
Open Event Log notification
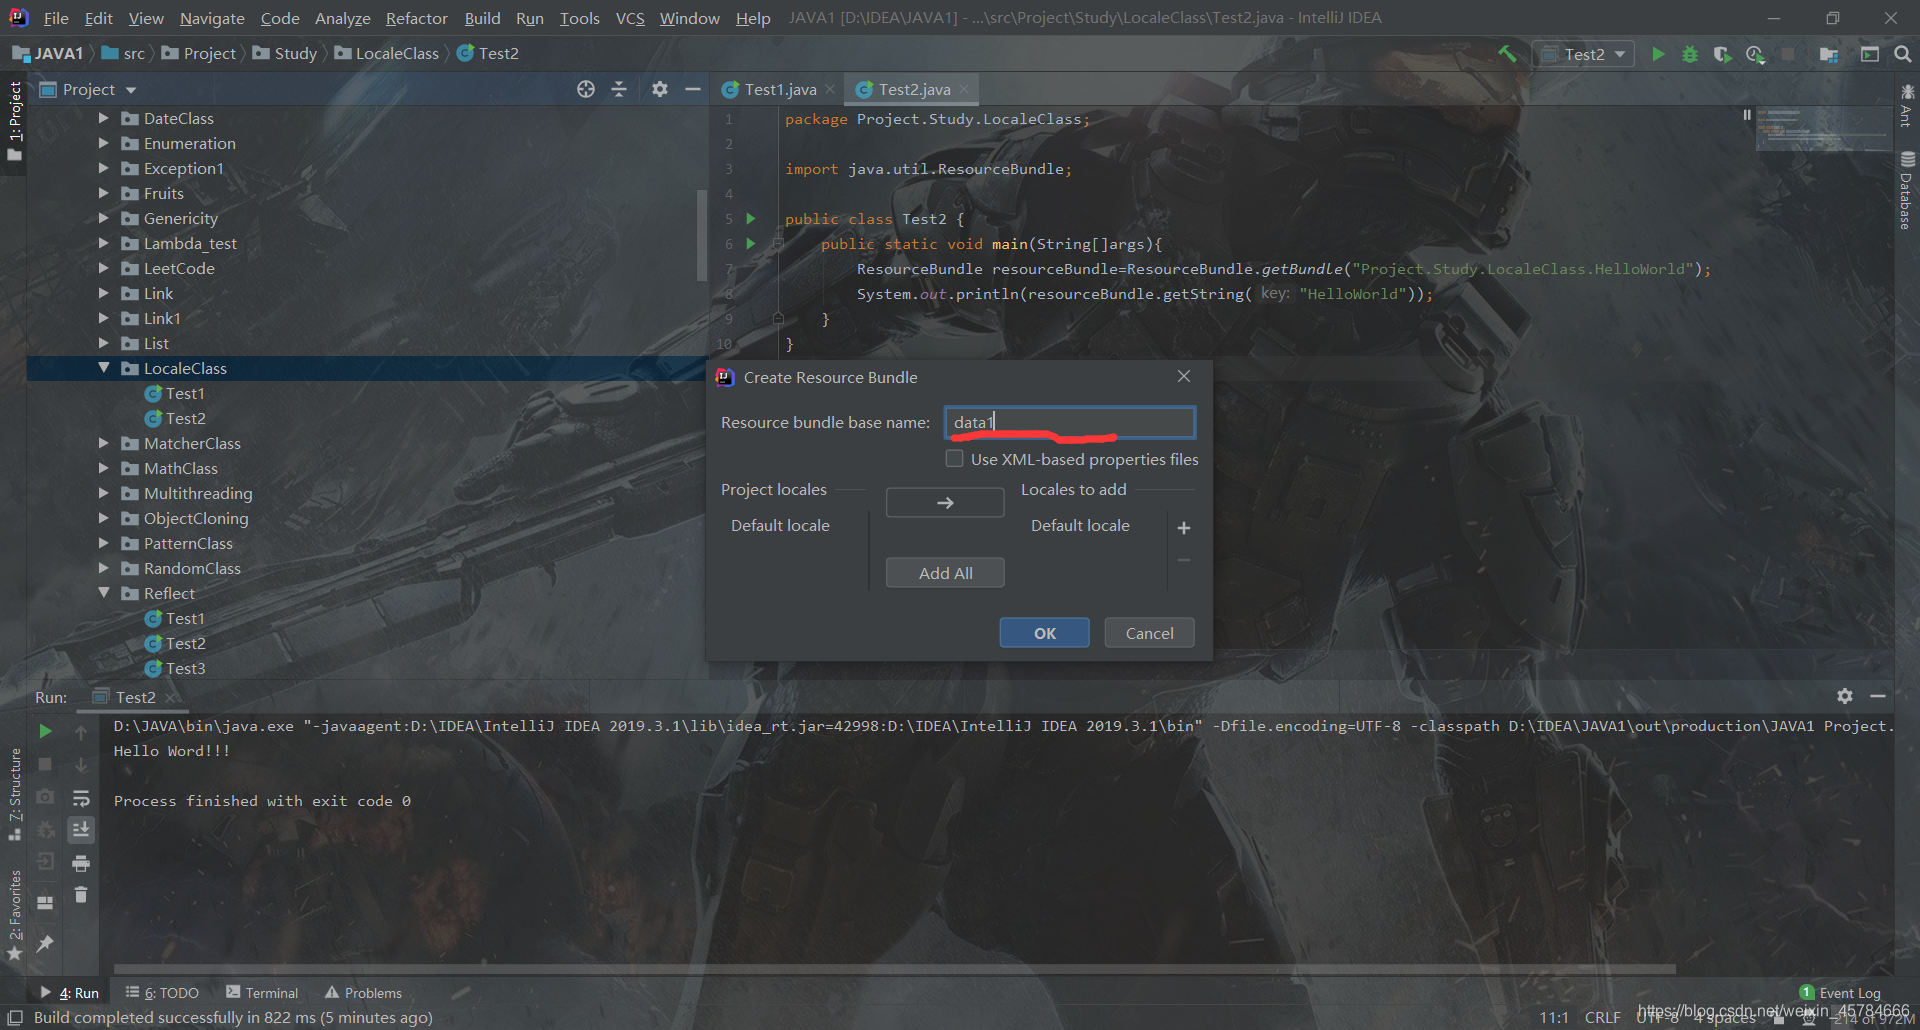click(1840, 992)
